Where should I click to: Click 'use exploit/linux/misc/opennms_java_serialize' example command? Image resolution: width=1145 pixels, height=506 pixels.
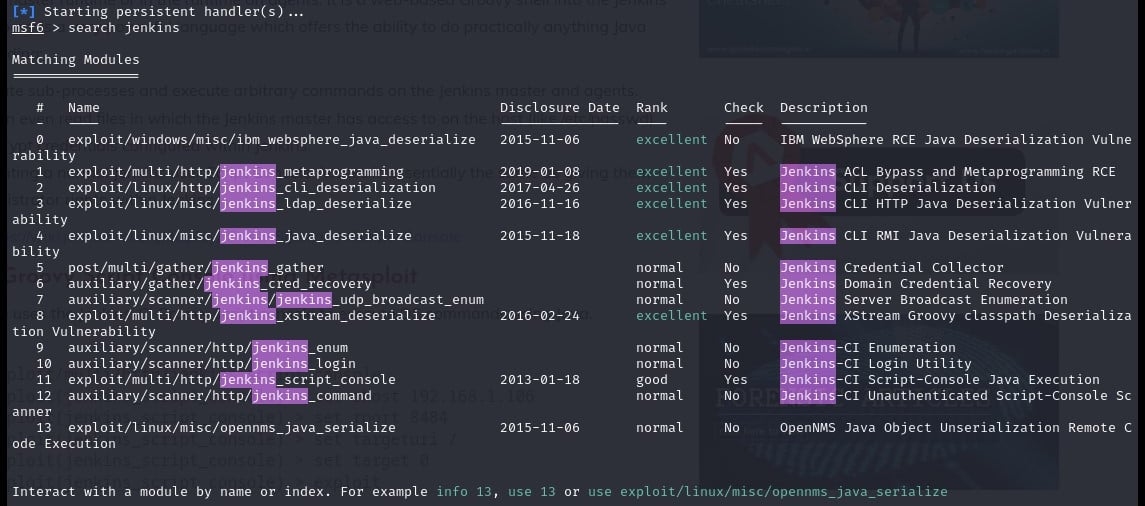tap(767, 492)
